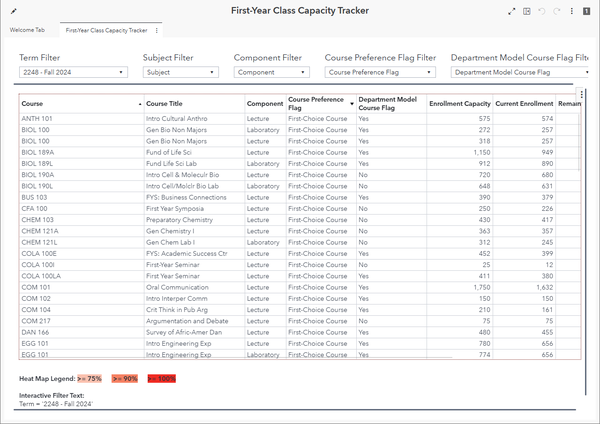Screen dimensions: 600x424
Task: Select the DAN 166 course cell
Action: pos(82,332)
